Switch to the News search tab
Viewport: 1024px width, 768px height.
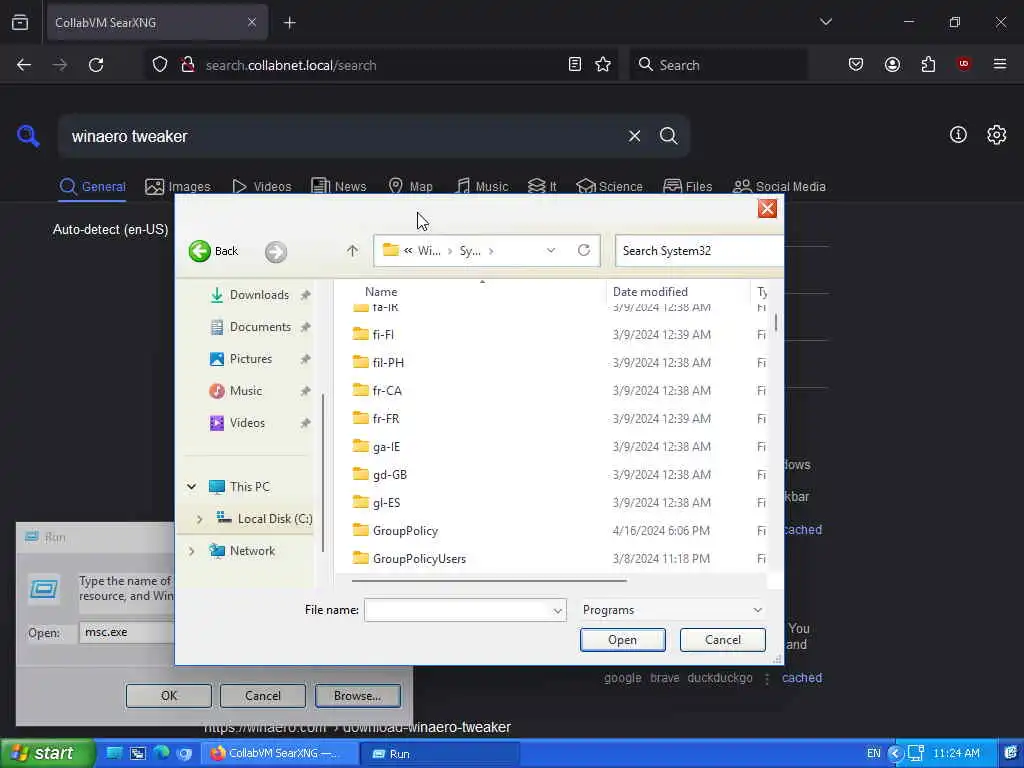coord(338,186)
